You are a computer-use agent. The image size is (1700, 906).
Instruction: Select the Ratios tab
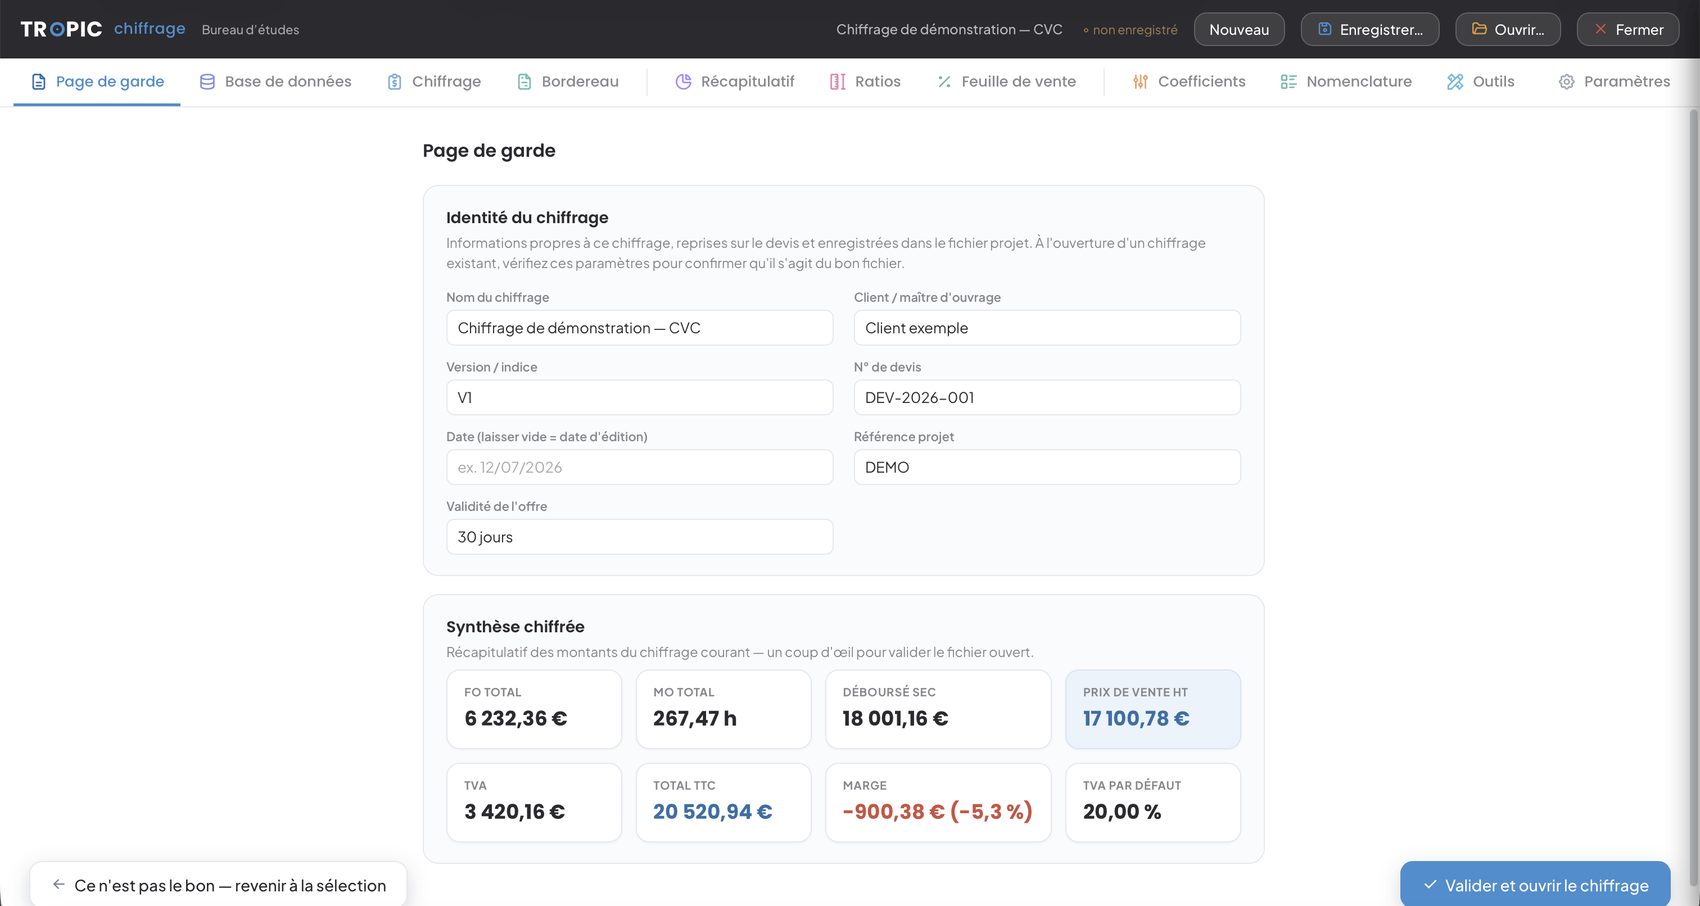[865, 82]
